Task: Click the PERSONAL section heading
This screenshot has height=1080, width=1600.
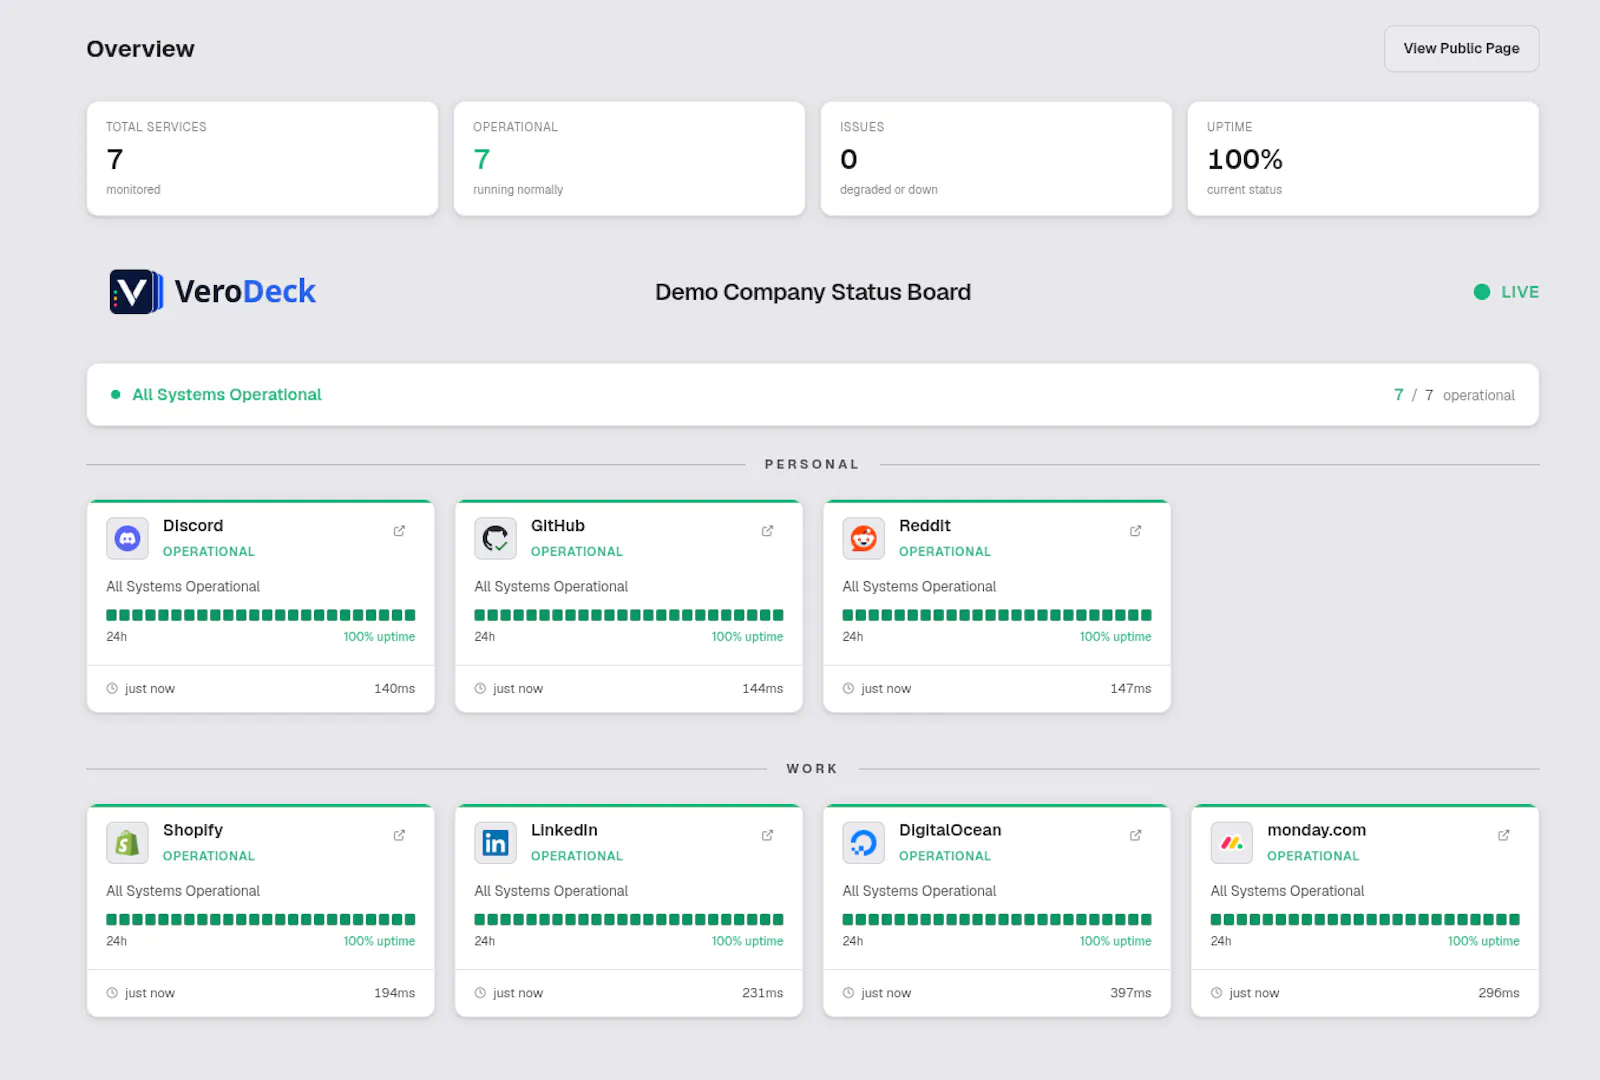Action: click(x=812, y=464)
